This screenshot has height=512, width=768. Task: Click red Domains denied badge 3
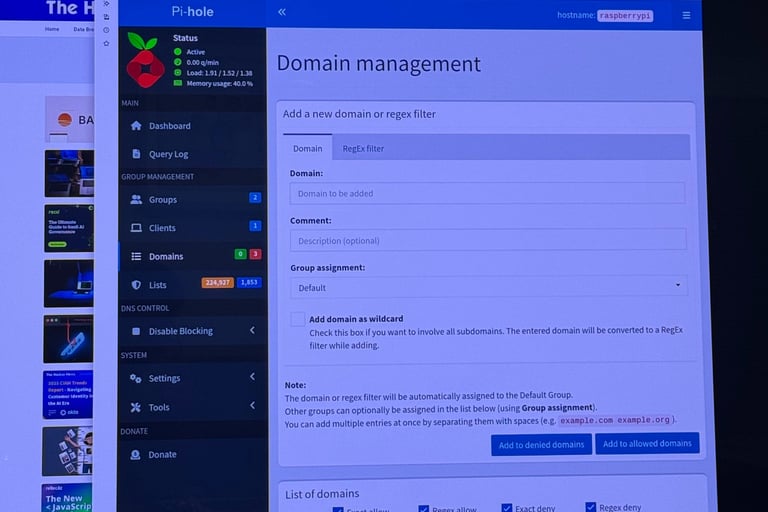click(x=255, y=254)
